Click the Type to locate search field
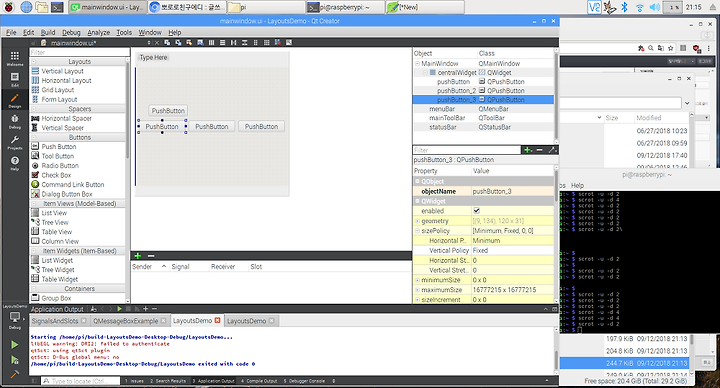Screen dimensions: 720x388 [x=80, y=381]
